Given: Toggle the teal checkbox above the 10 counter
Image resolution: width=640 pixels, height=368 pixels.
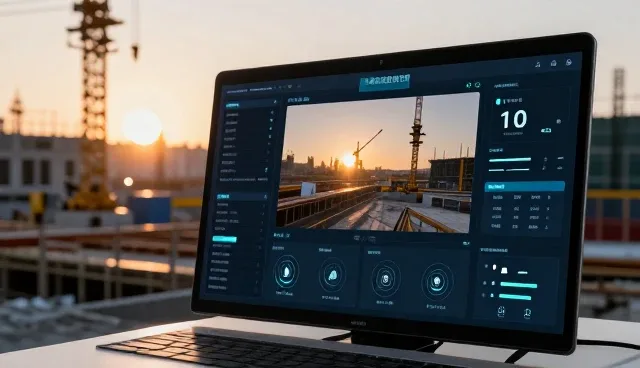Looking at the screenshot, I should pos(498,101).
